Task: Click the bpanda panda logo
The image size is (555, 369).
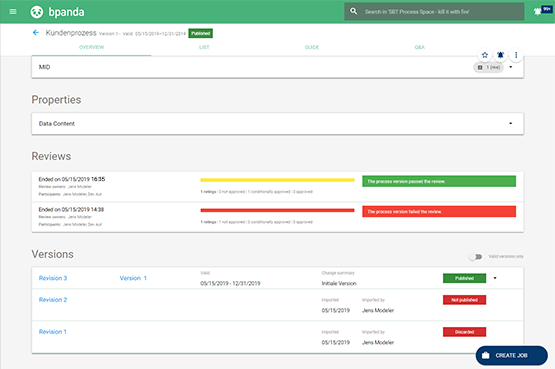Action: coord(37,12)
